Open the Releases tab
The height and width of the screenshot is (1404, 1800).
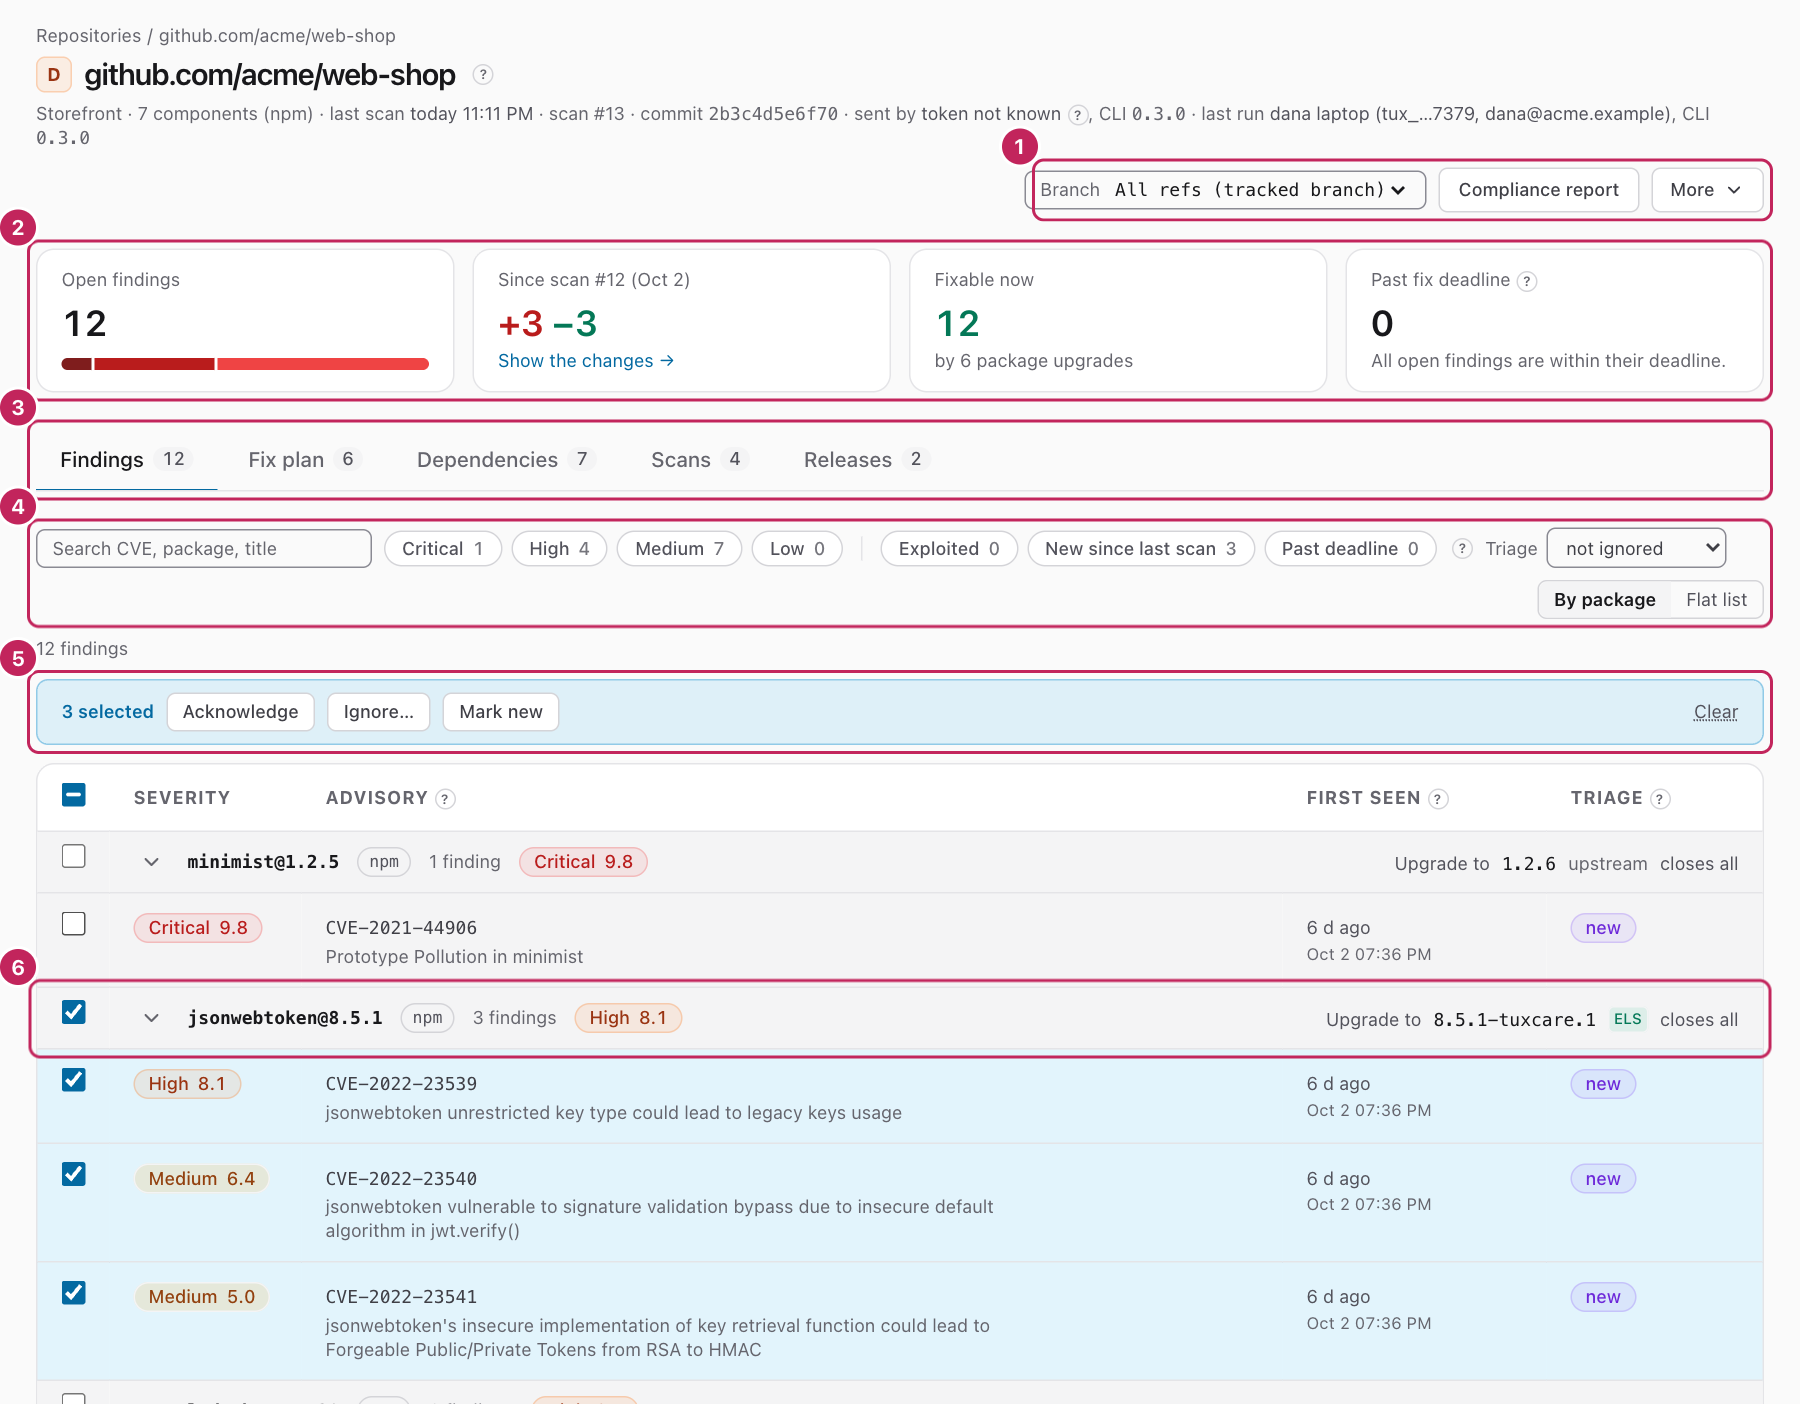coord(866,460)
